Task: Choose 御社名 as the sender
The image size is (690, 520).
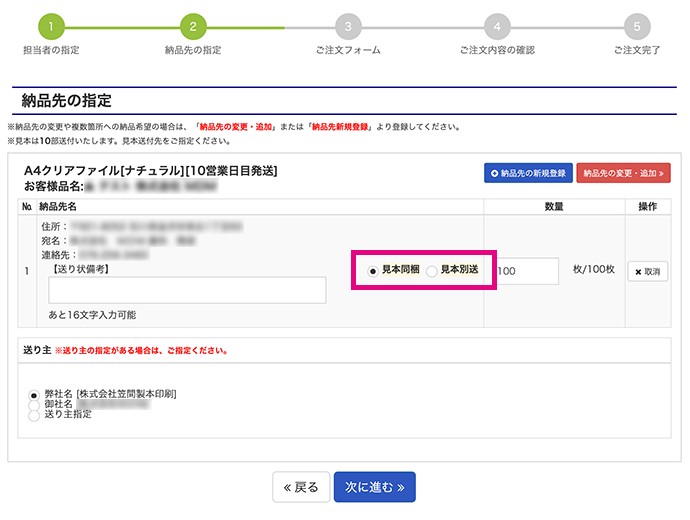Action: point(34,404)
